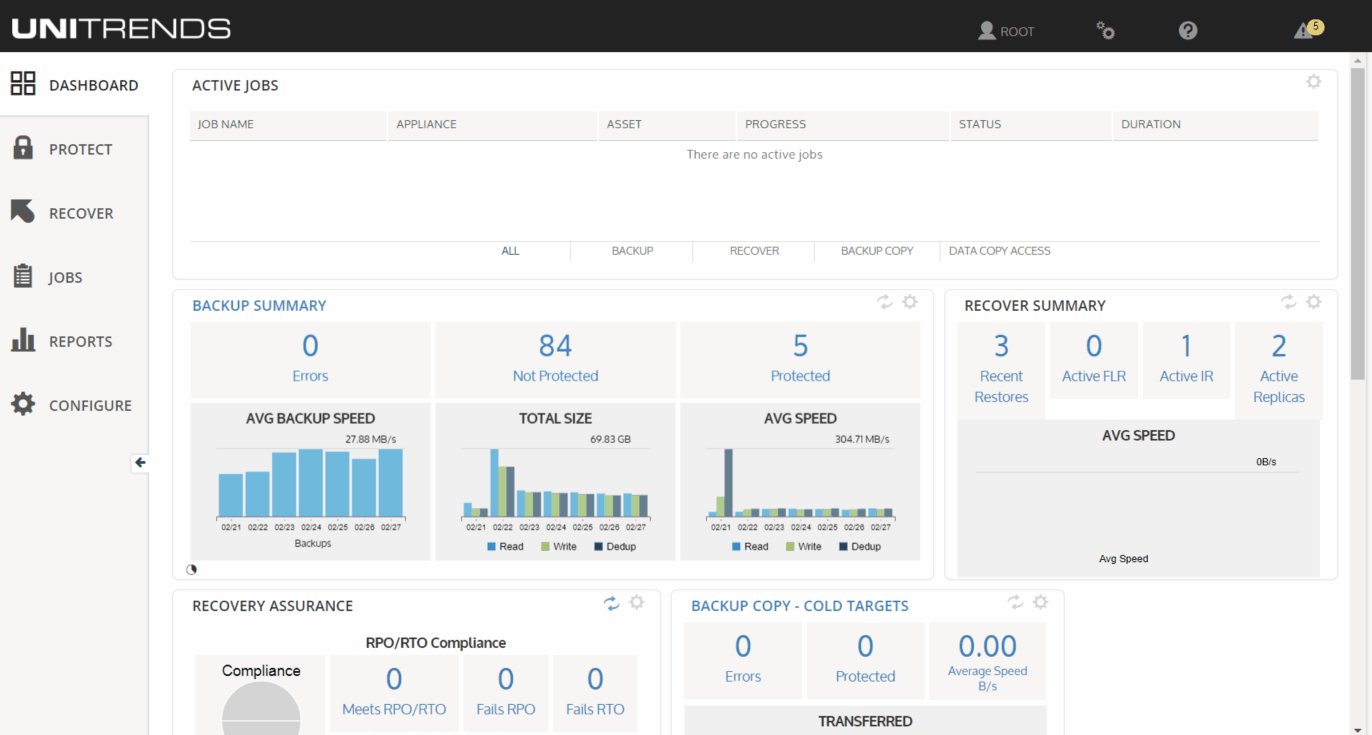Click the '0B/s' value in Recover Summary chart
This screenshot has height=735, width=1372.
(1266, 462)
